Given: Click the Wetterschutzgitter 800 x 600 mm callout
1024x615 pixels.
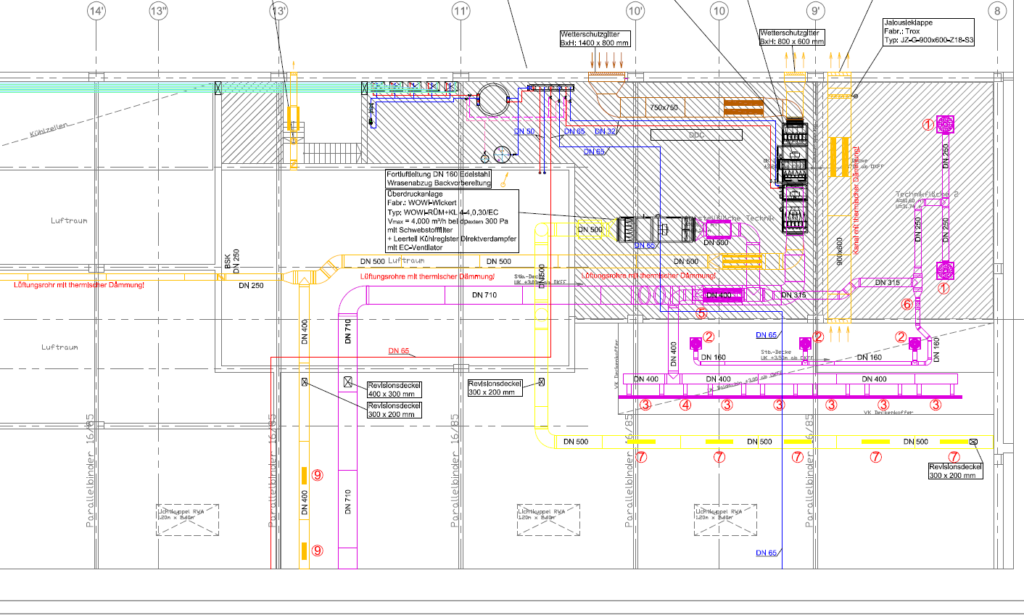Looking at the screenshot, I should pos(794,39).
